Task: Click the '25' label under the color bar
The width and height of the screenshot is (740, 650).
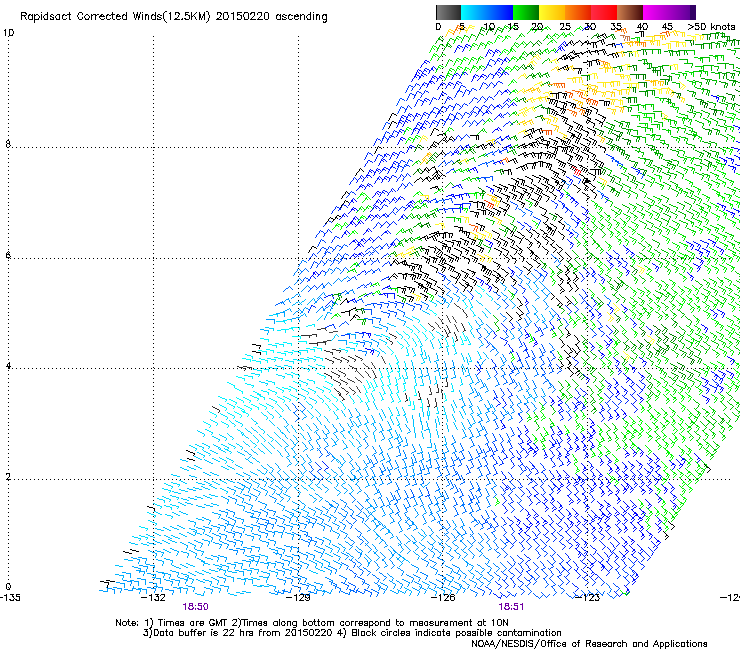Action: click(564, 27)
